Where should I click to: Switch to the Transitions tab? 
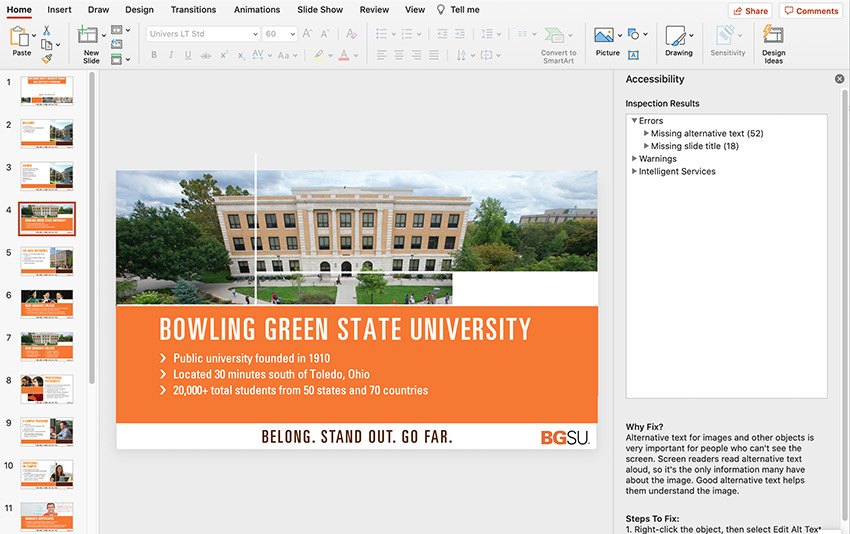coord(193,10)
